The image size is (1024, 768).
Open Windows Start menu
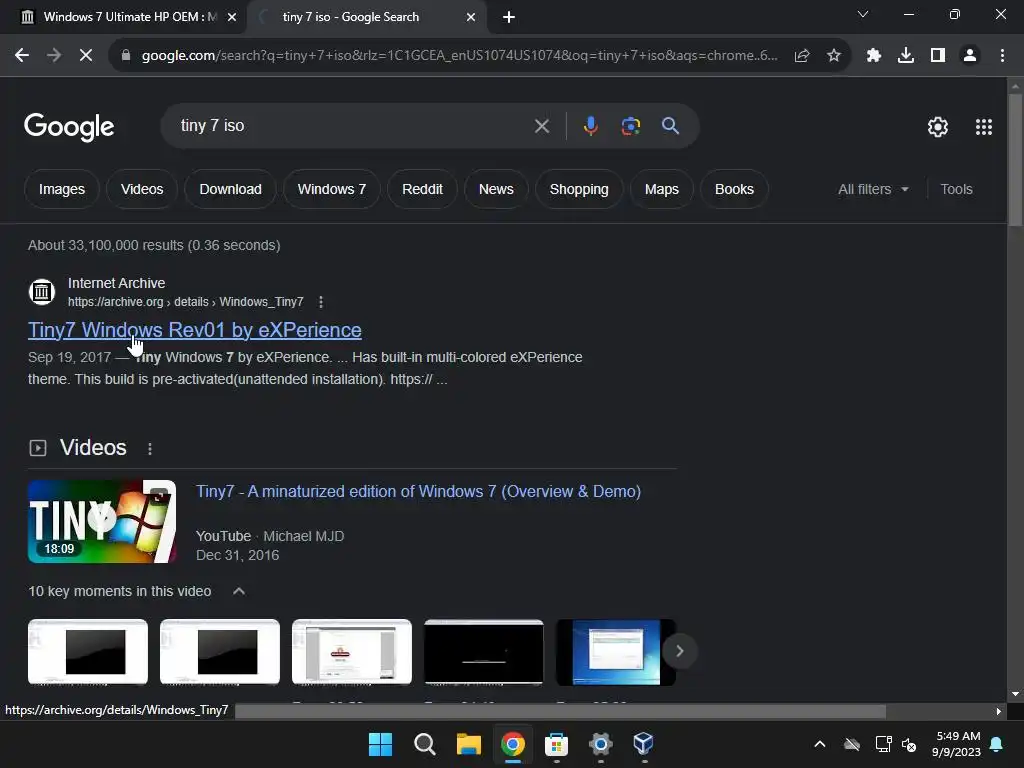tap(380, 744)
